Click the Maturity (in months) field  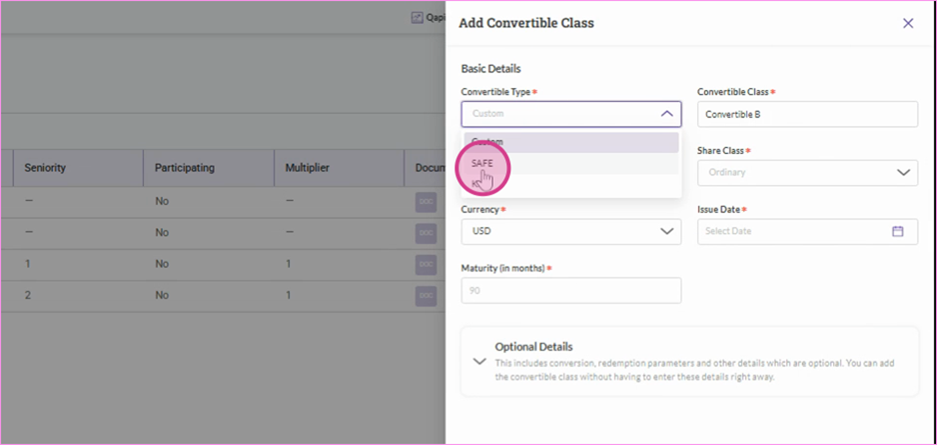click(x=571, y=290)
